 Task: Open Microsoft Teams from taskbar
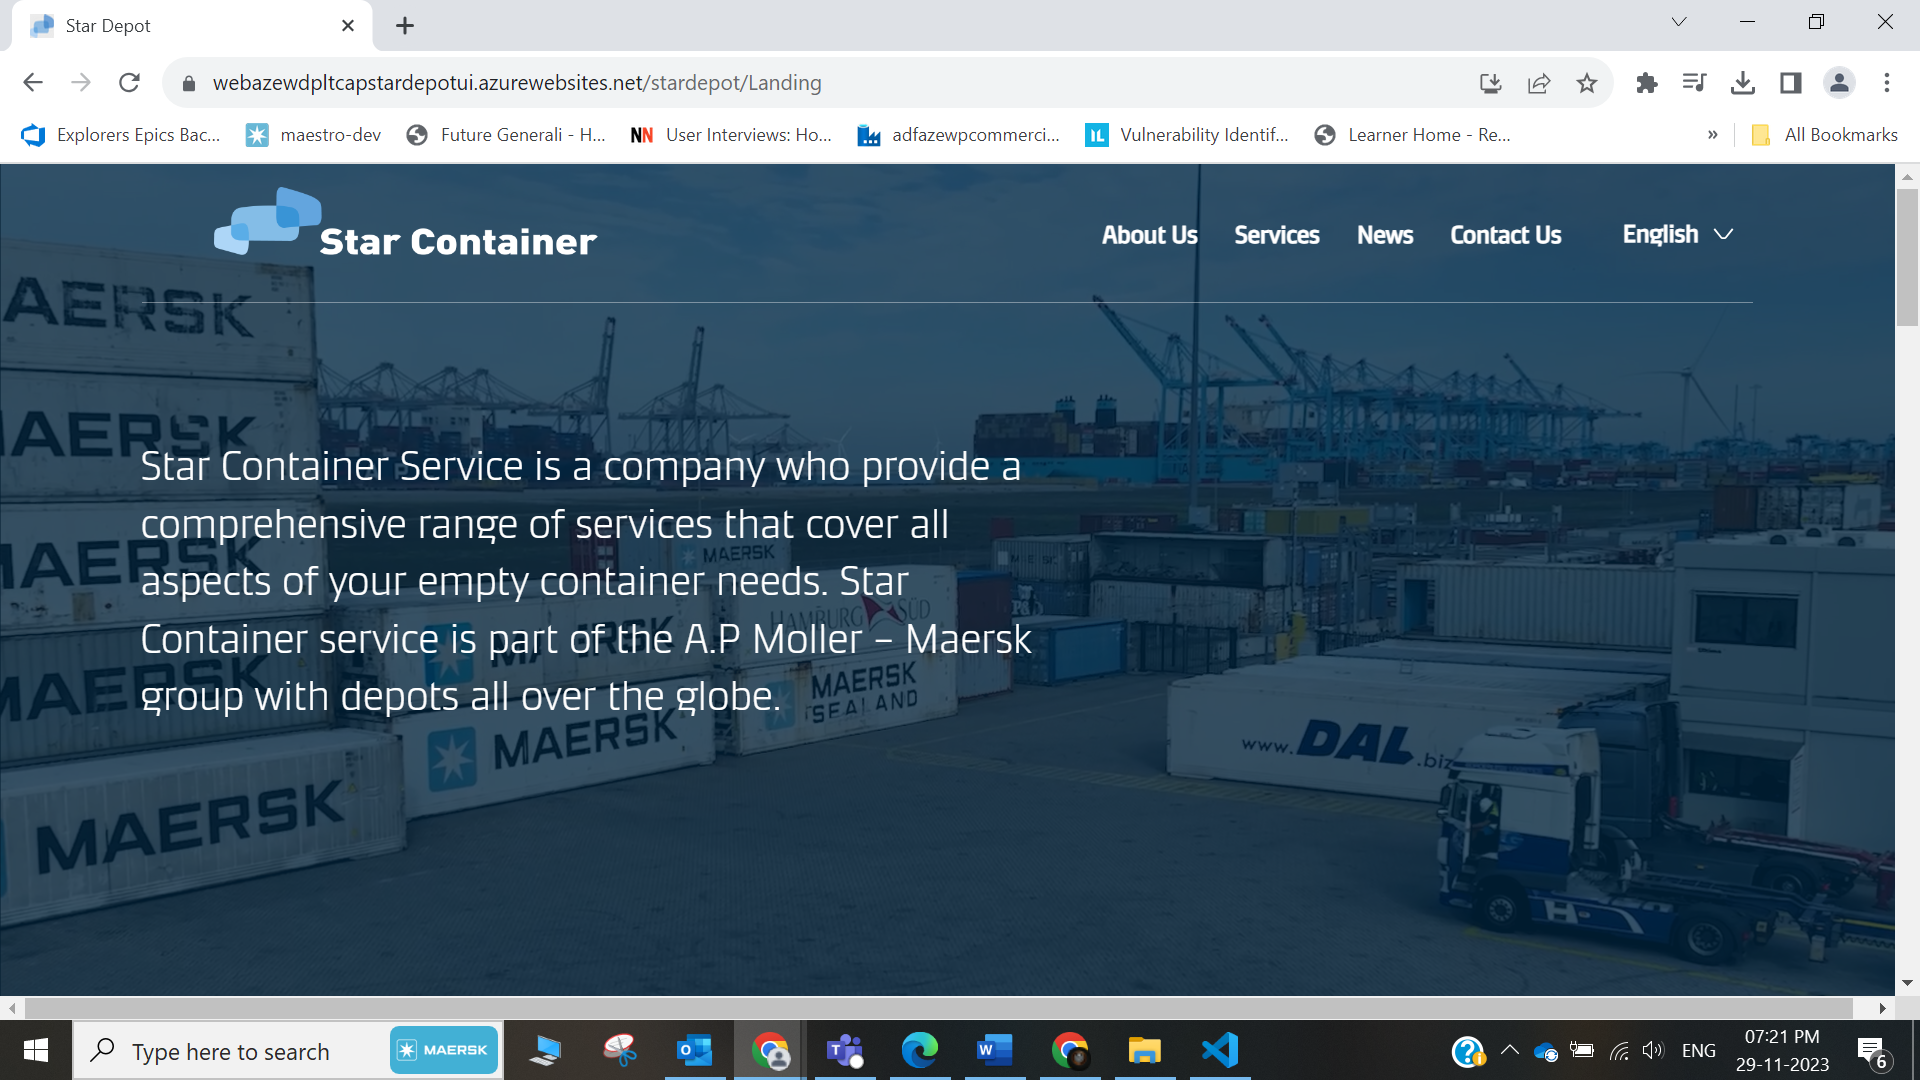(x=845, y=1050)
